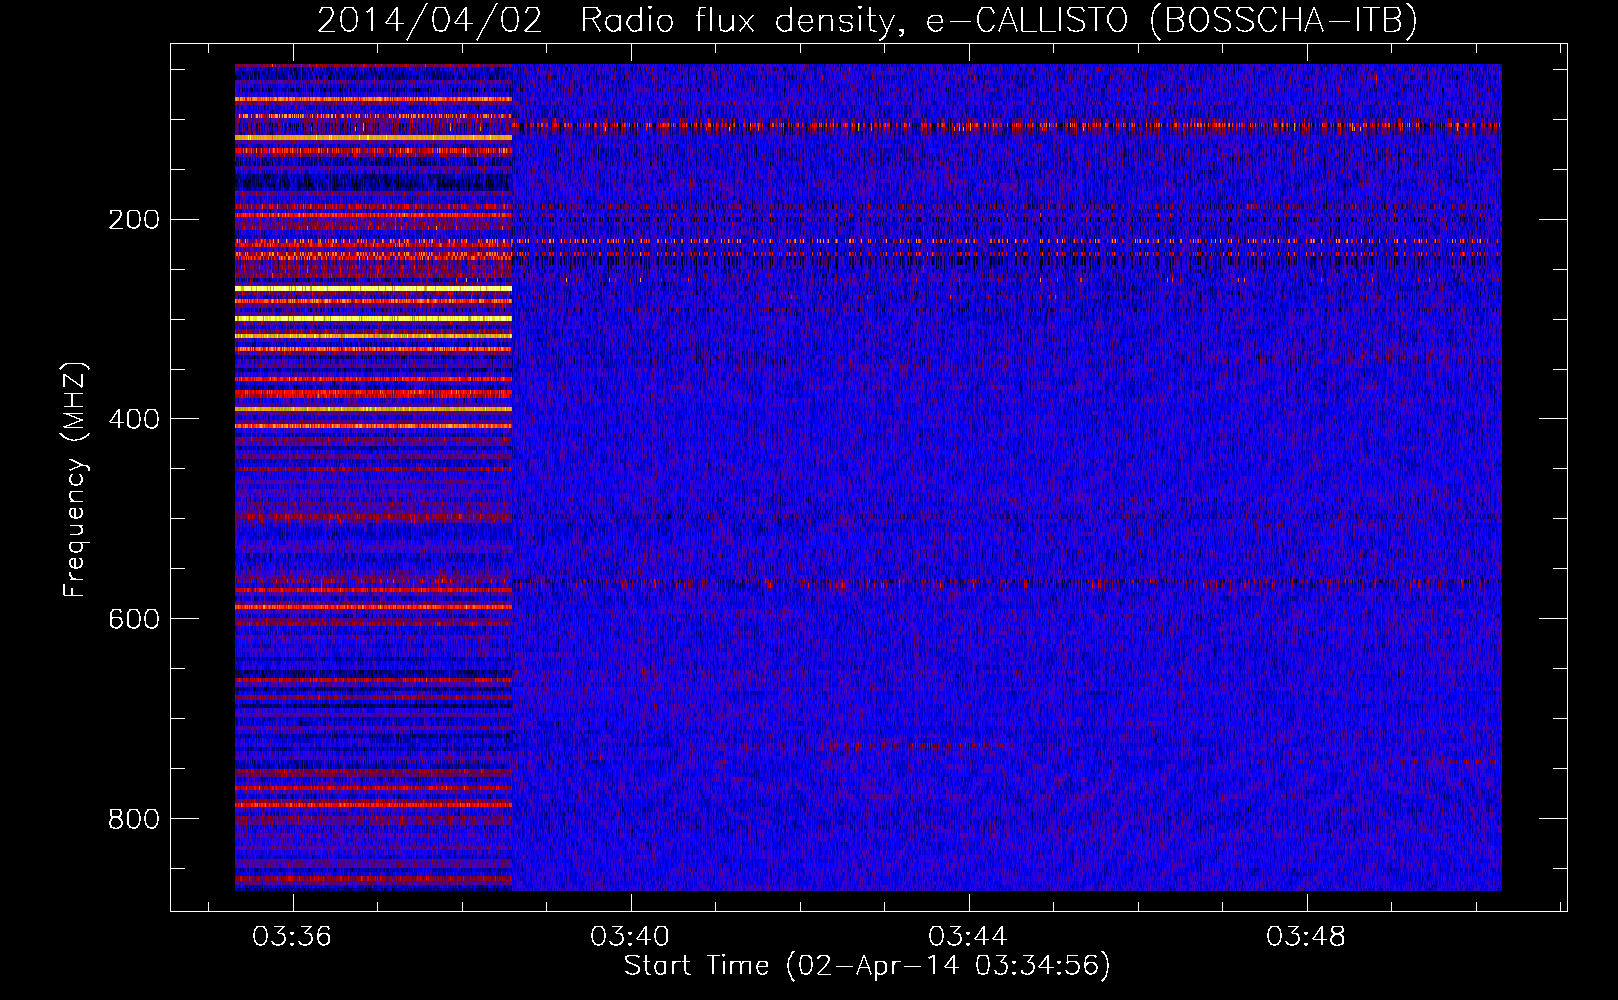The height and width of the screenshot is (1000, 1618).
Task: Click the 03:36 time axis label
Action: pyautogui.click(x=292, y=937)
